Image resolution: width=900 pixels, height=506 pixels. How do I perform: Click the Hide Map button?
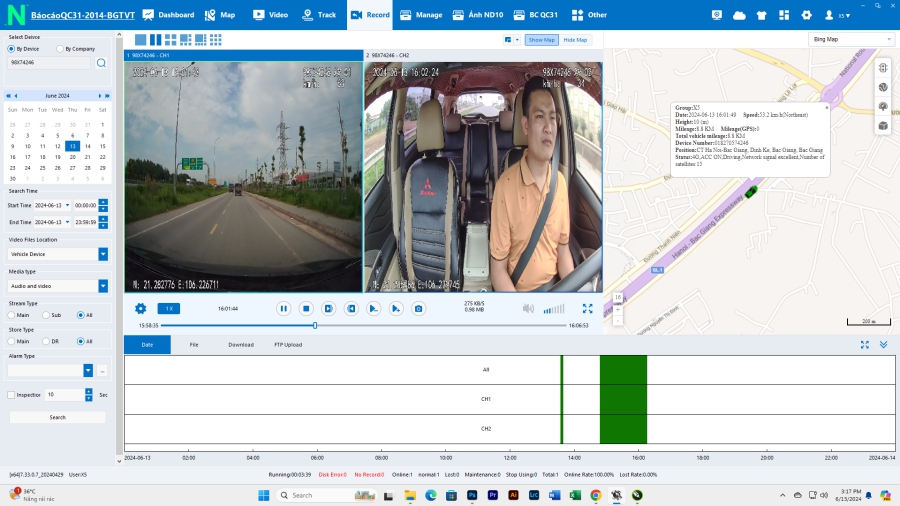tap(575, 40)
